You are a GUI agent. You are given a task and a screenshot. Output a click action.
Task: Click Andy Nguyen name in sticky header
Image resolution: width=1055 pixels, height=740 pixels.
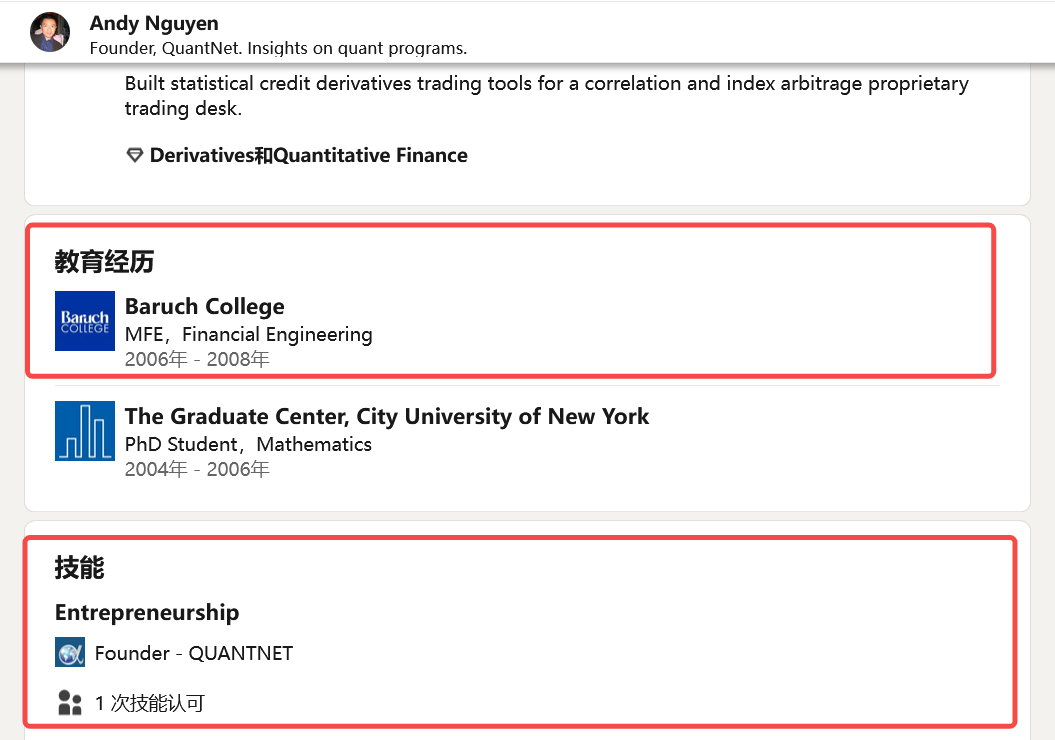(154, 23)
